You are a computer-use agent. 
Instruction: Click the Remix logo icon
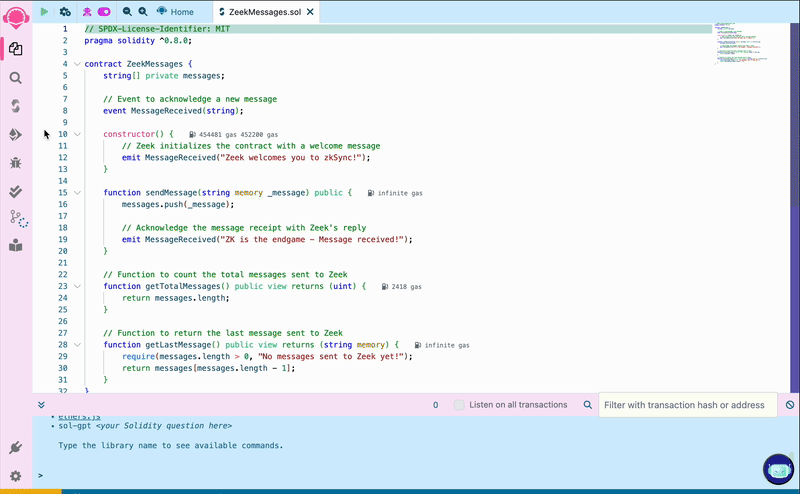tap(16, 17)
